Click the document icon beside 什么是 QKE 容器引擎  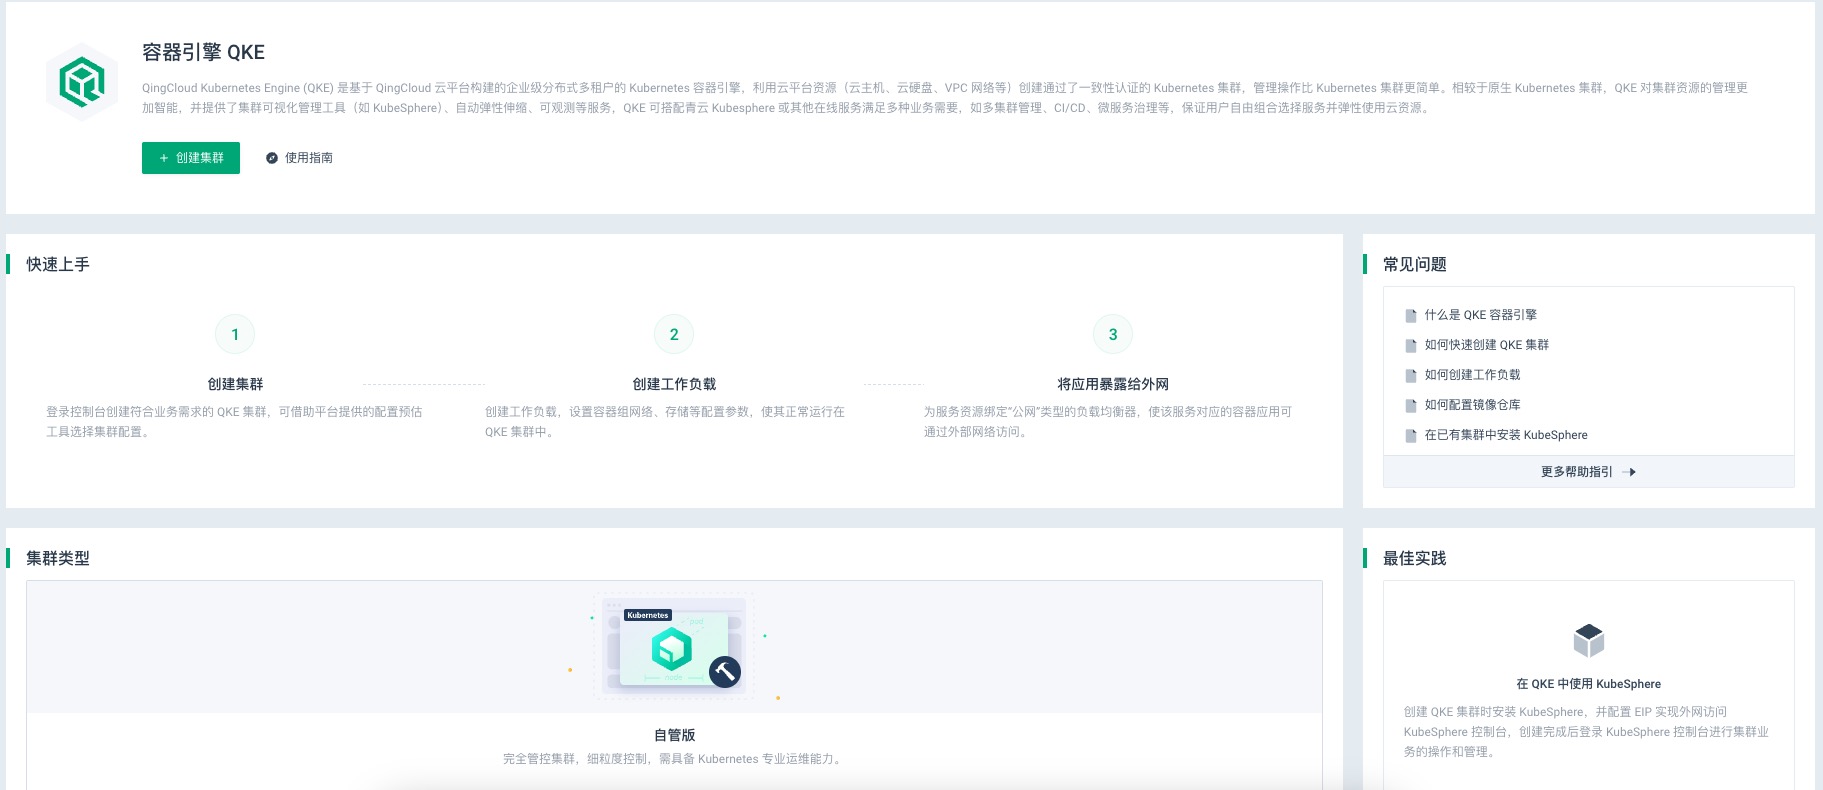coord(1411,315)
